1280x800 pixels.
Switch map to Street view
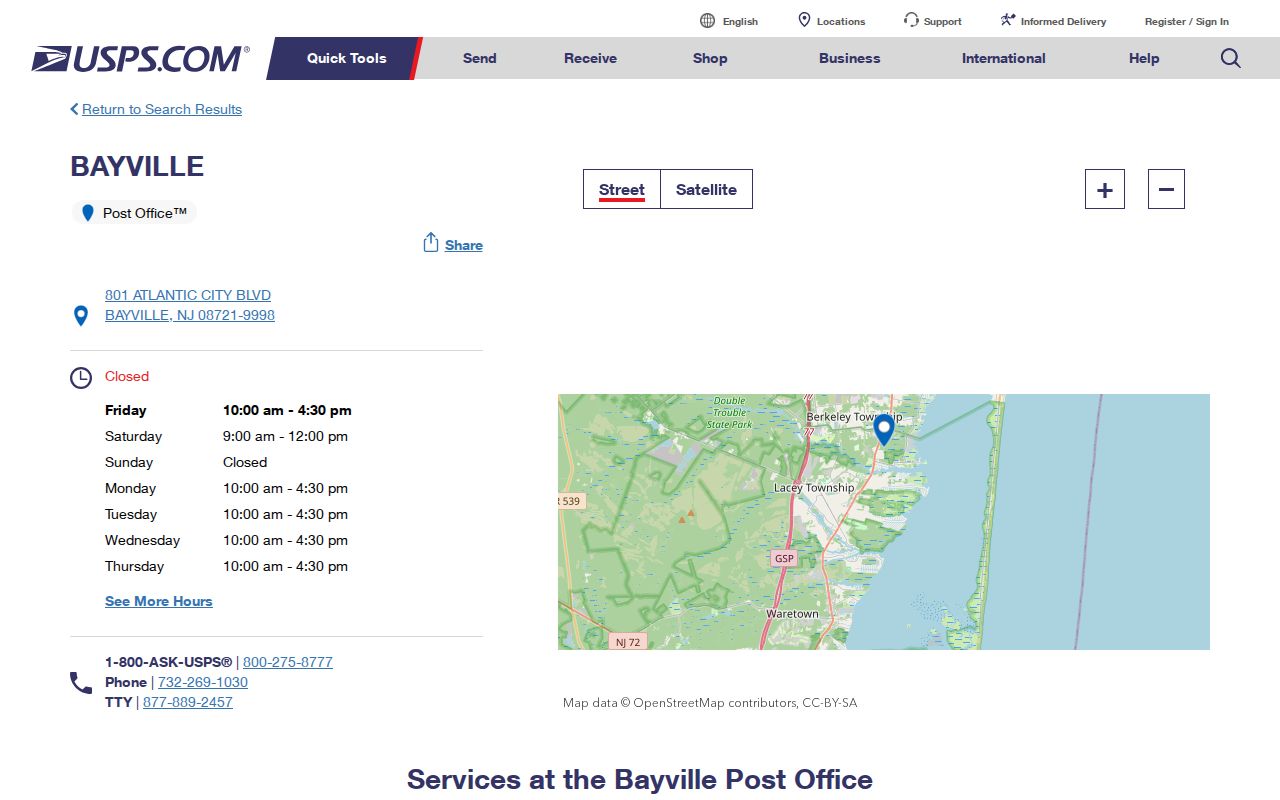pos(622,189)
